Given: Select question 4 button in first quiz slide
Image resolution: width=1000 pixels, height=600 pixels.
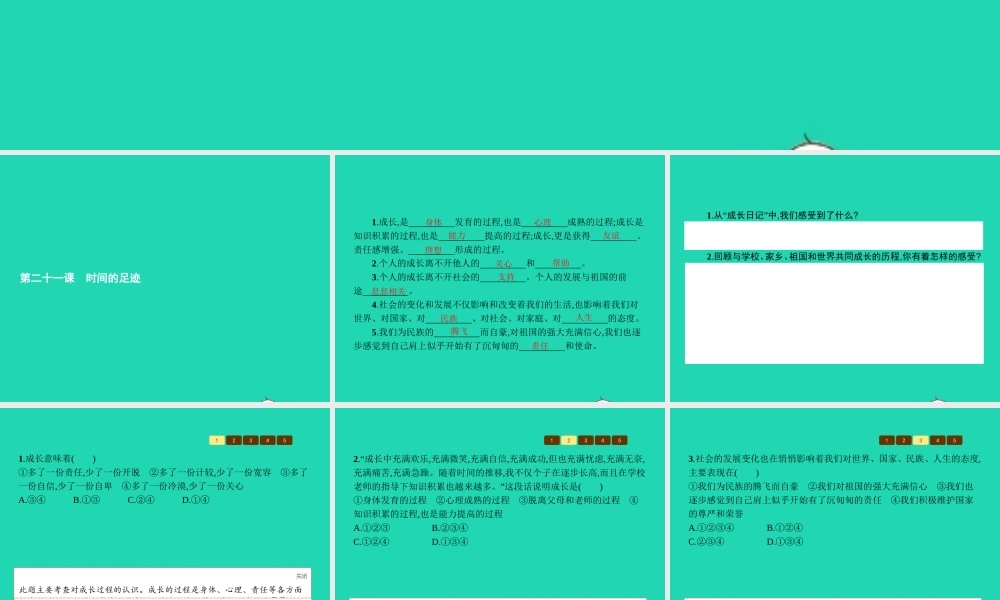Looking at the screenshot, I should (x=268, y=440).
